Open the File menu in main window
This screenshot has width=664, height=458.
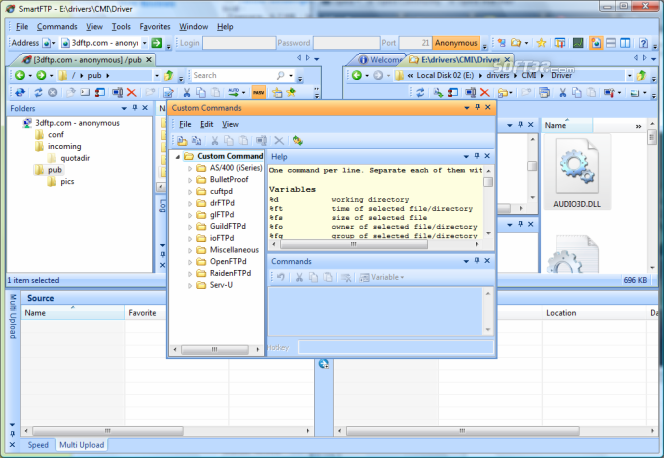click(22, 27)
